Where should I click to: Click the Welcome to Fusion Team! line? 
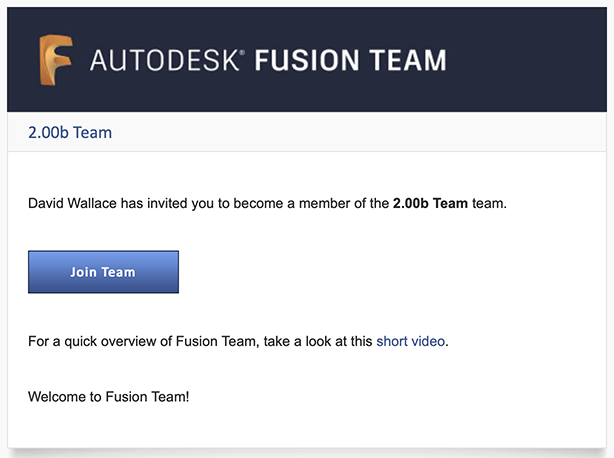click(x=108, y=396)
